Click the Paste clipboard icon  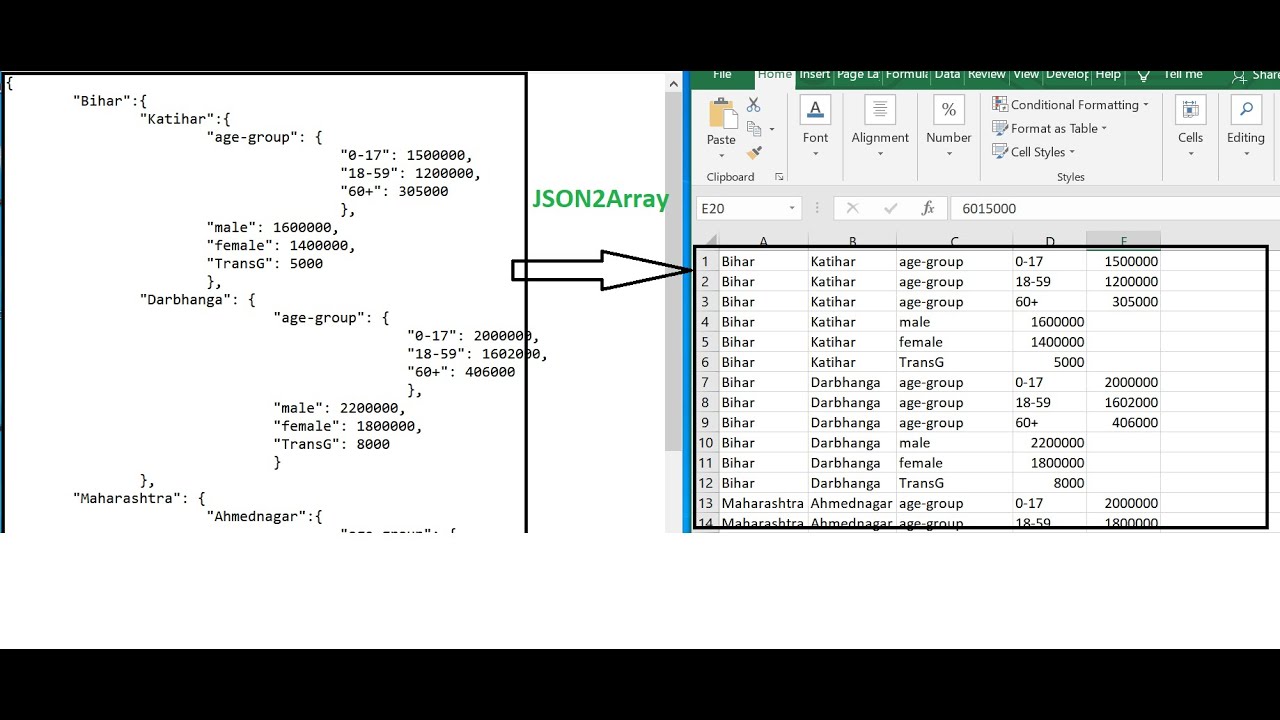[721, 113]
